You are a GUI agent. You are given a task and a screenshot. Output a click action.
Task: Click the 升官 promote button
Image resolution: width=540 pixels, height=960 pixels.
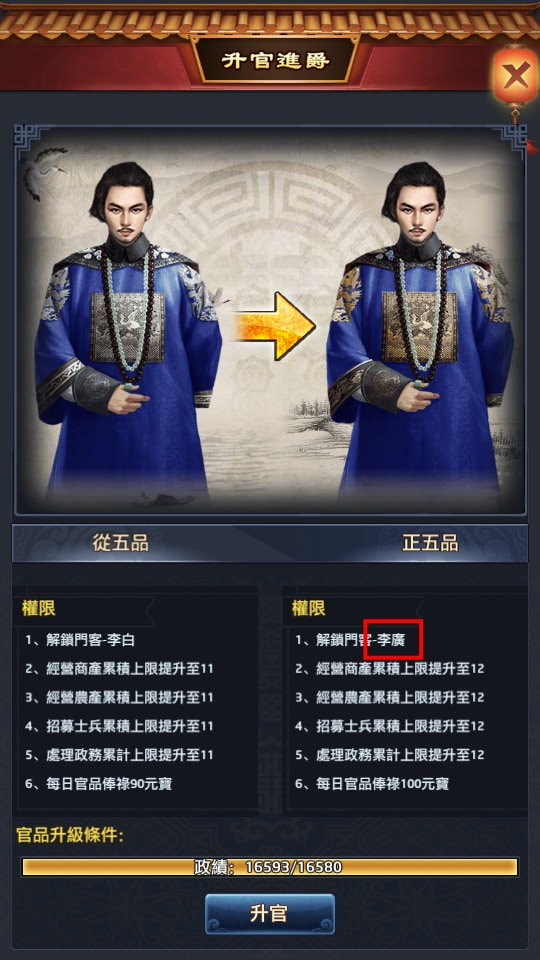[x=269, y=913]
